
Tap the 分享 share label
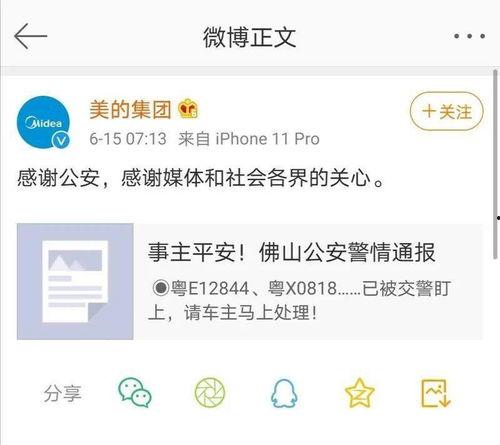(x=62, y=393)
